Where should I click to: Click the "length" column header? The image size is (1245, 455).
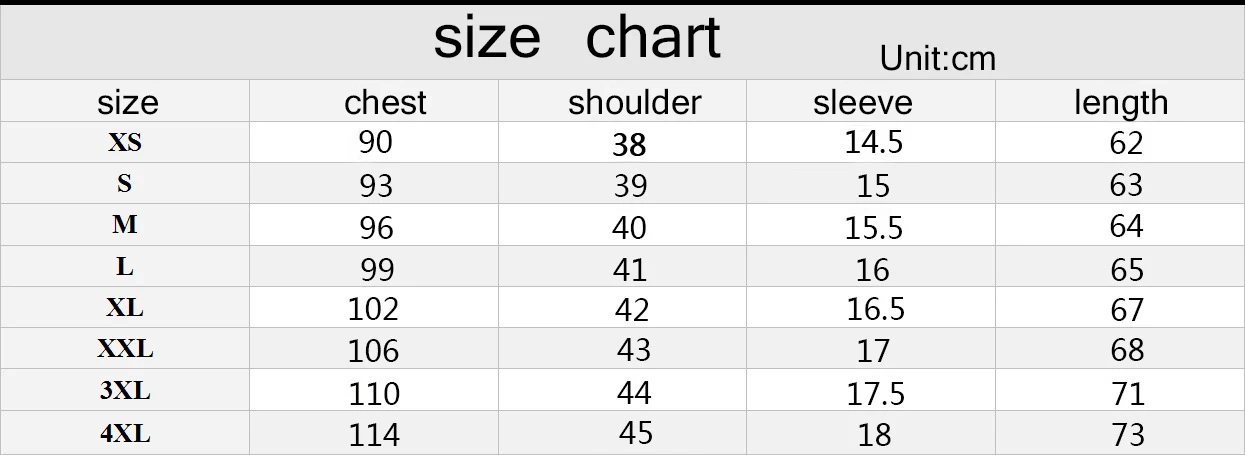[x=1121, y=103]
